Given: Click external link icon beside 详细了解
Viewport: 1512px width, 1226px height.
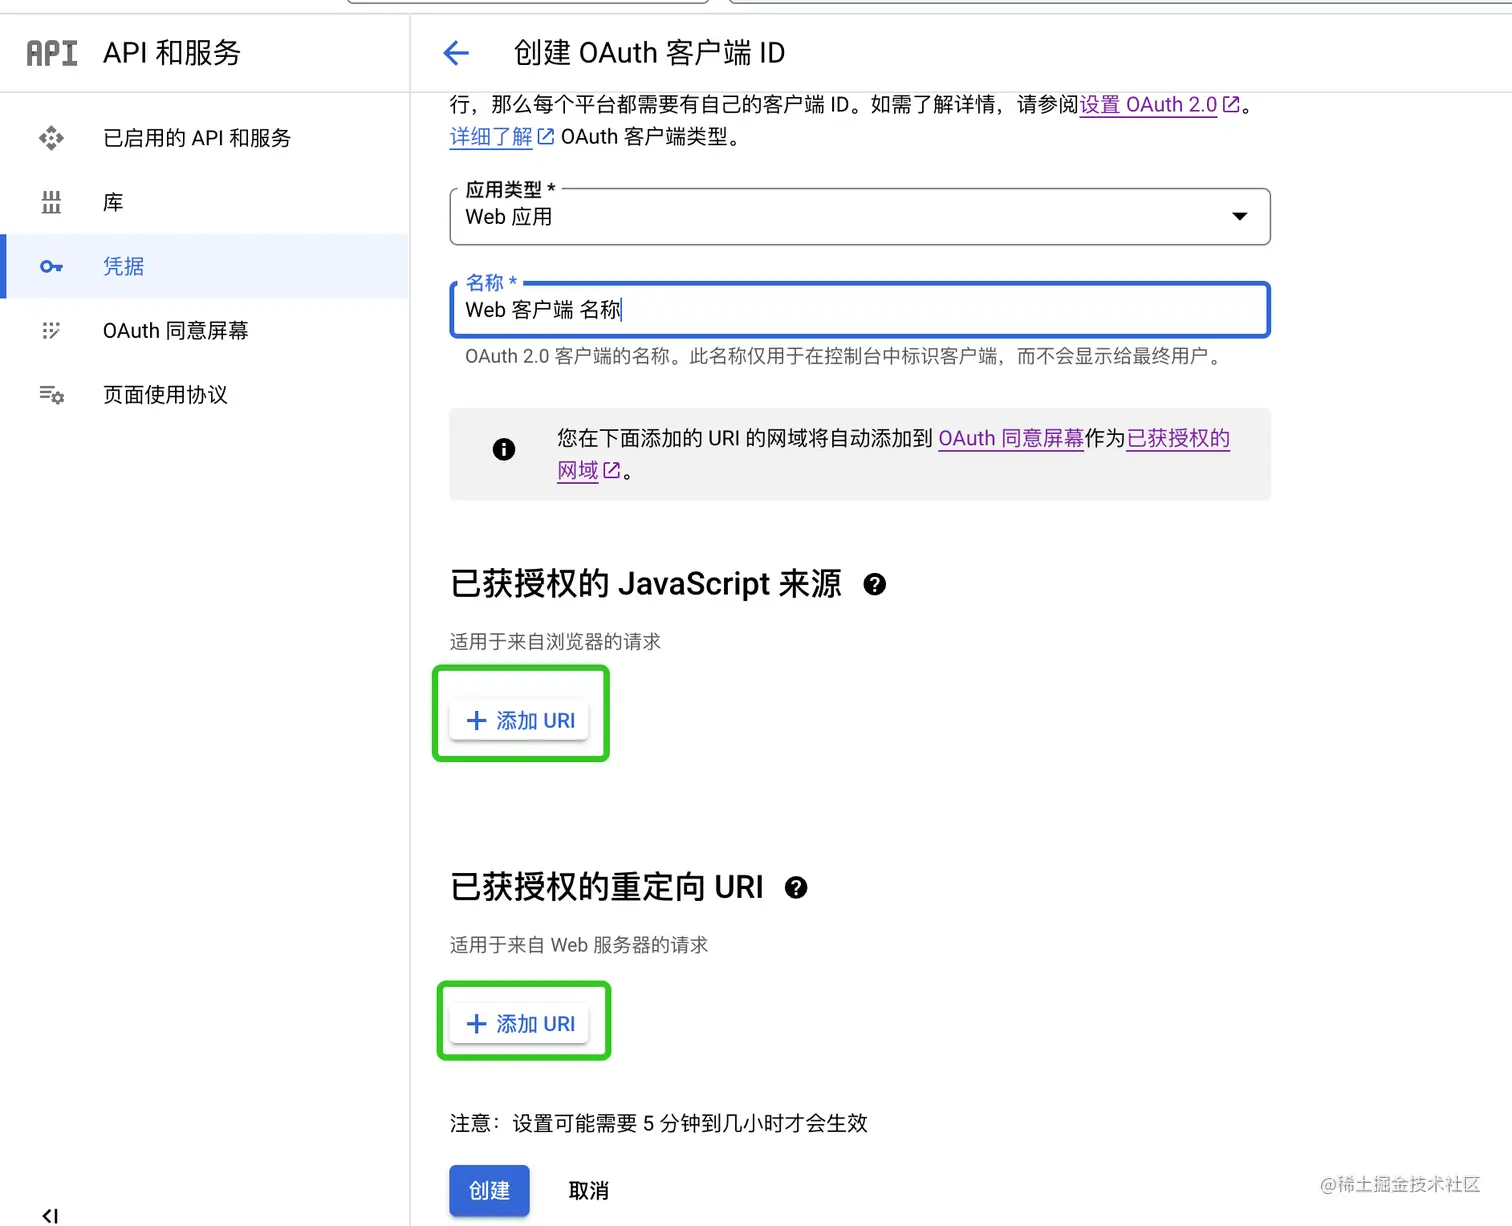Looking at the screenshot, I should click(546, 136).
